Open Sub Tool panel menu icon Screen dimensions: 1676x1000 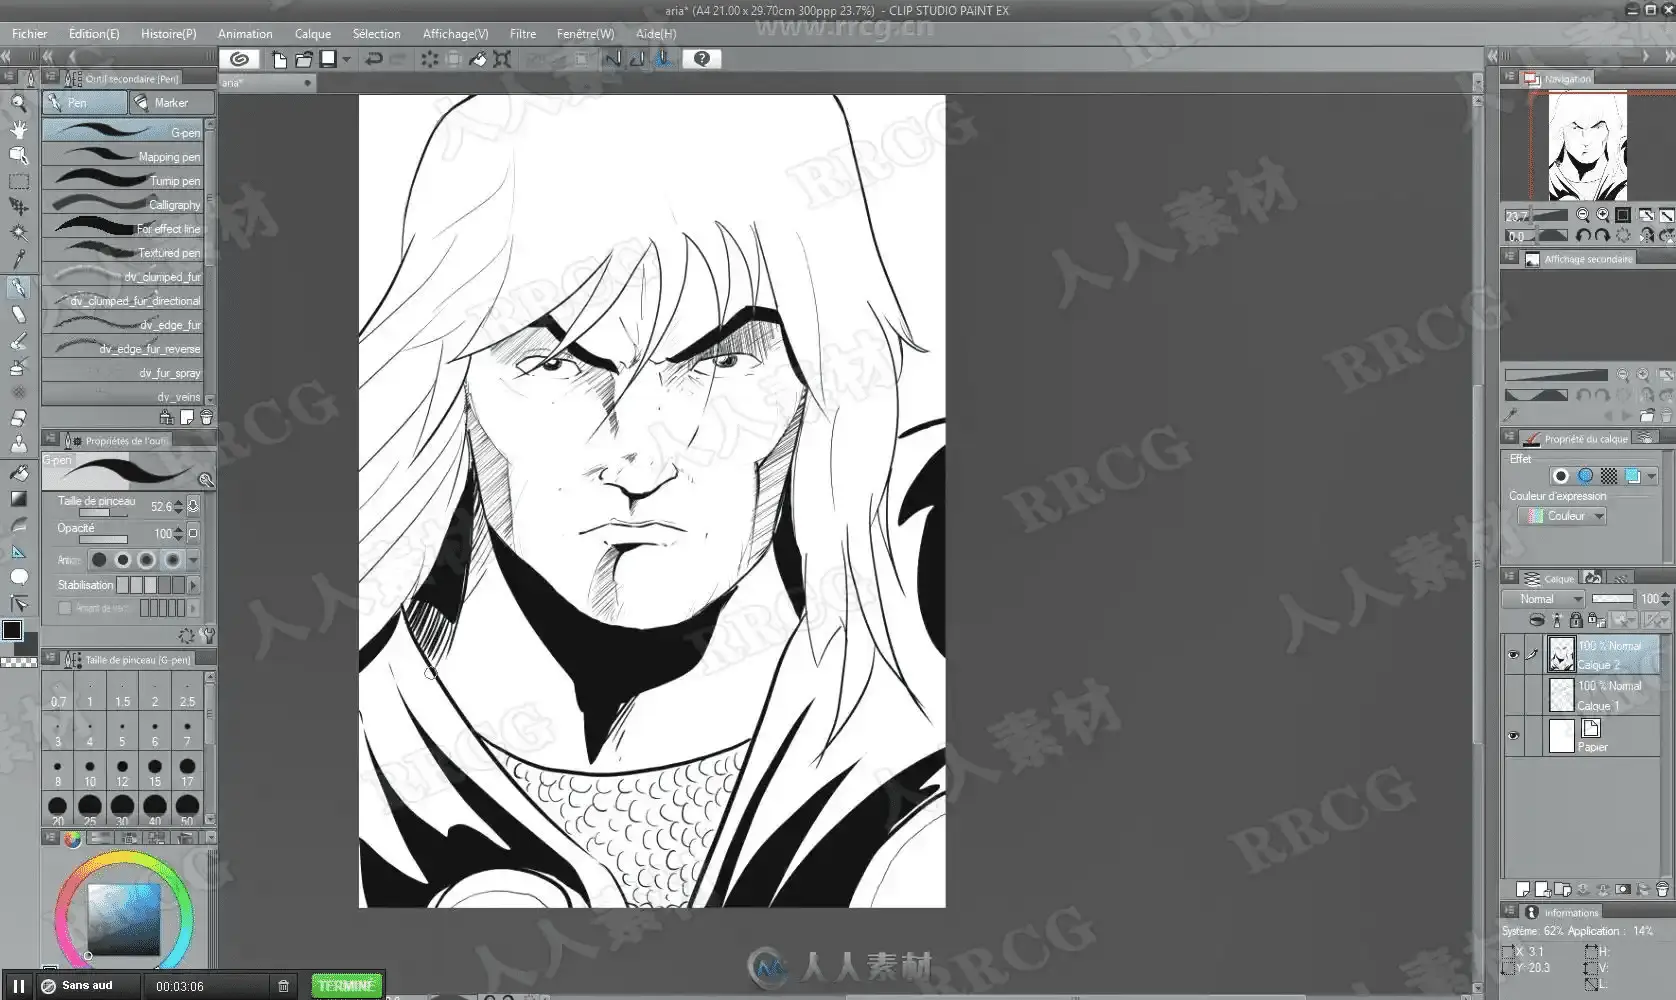pyautogui.click(x=51, y=78)
